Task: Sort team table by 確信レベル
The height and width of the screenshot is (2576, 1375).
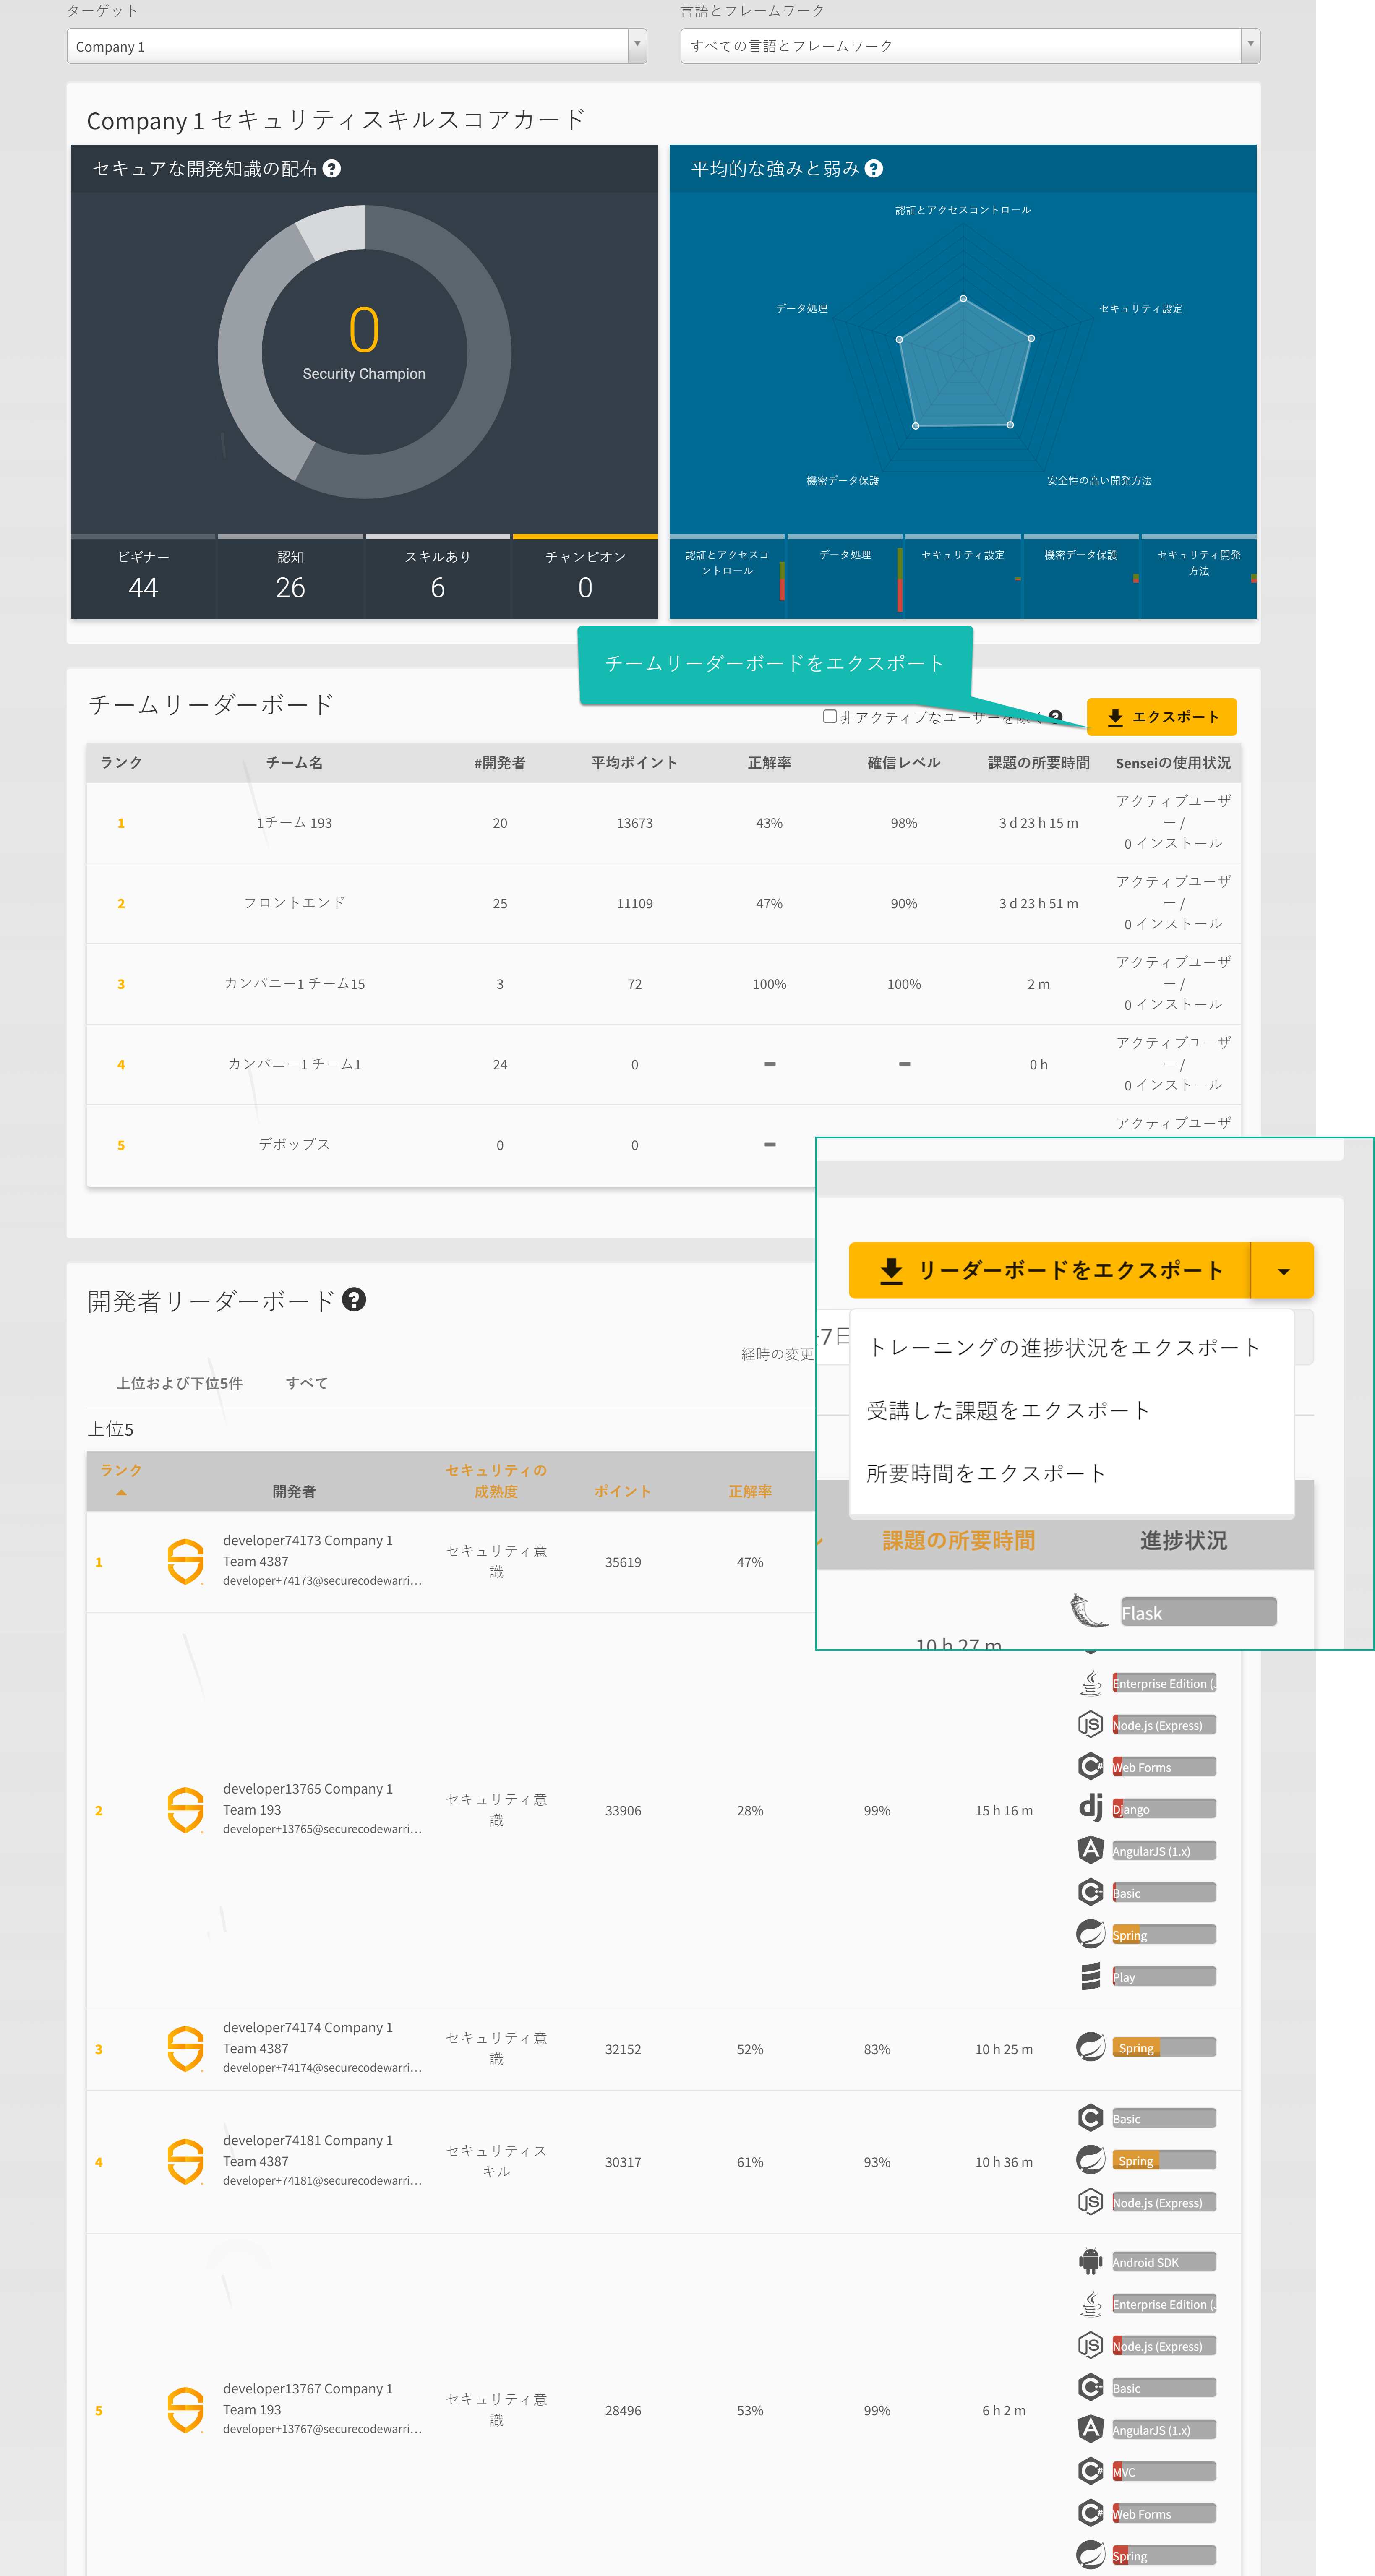Action: (904, 763)
